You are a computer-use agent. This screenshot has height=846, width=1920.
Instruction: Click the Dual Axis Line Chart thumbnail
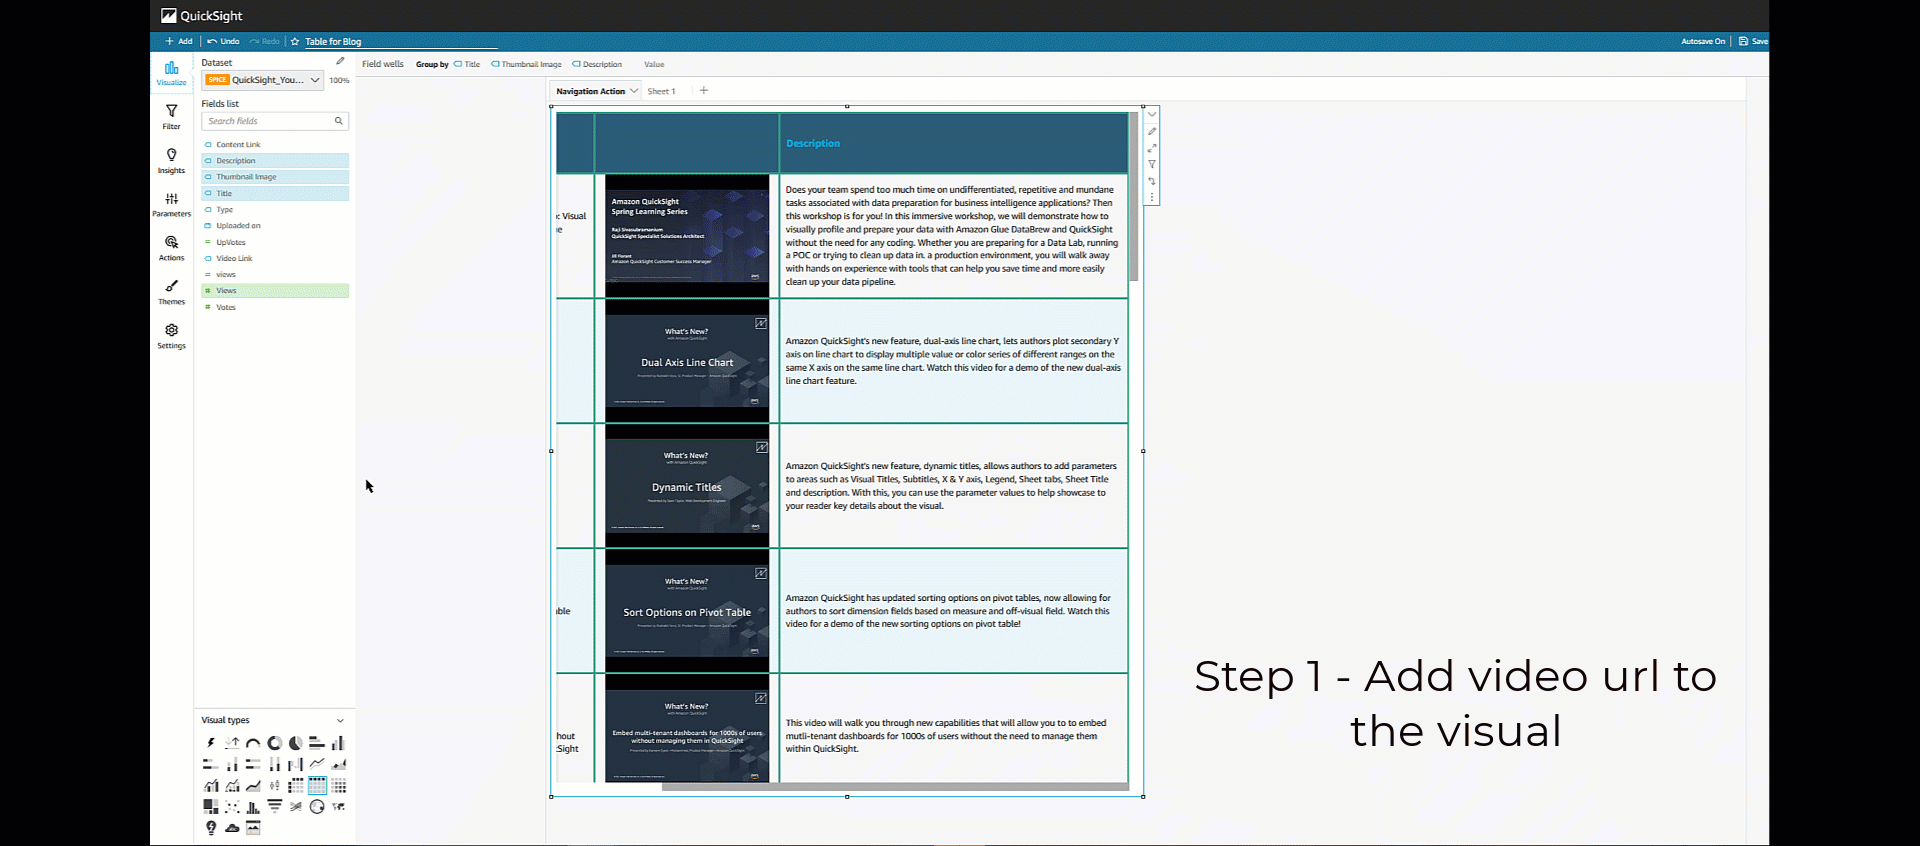(x=687, y=361)
